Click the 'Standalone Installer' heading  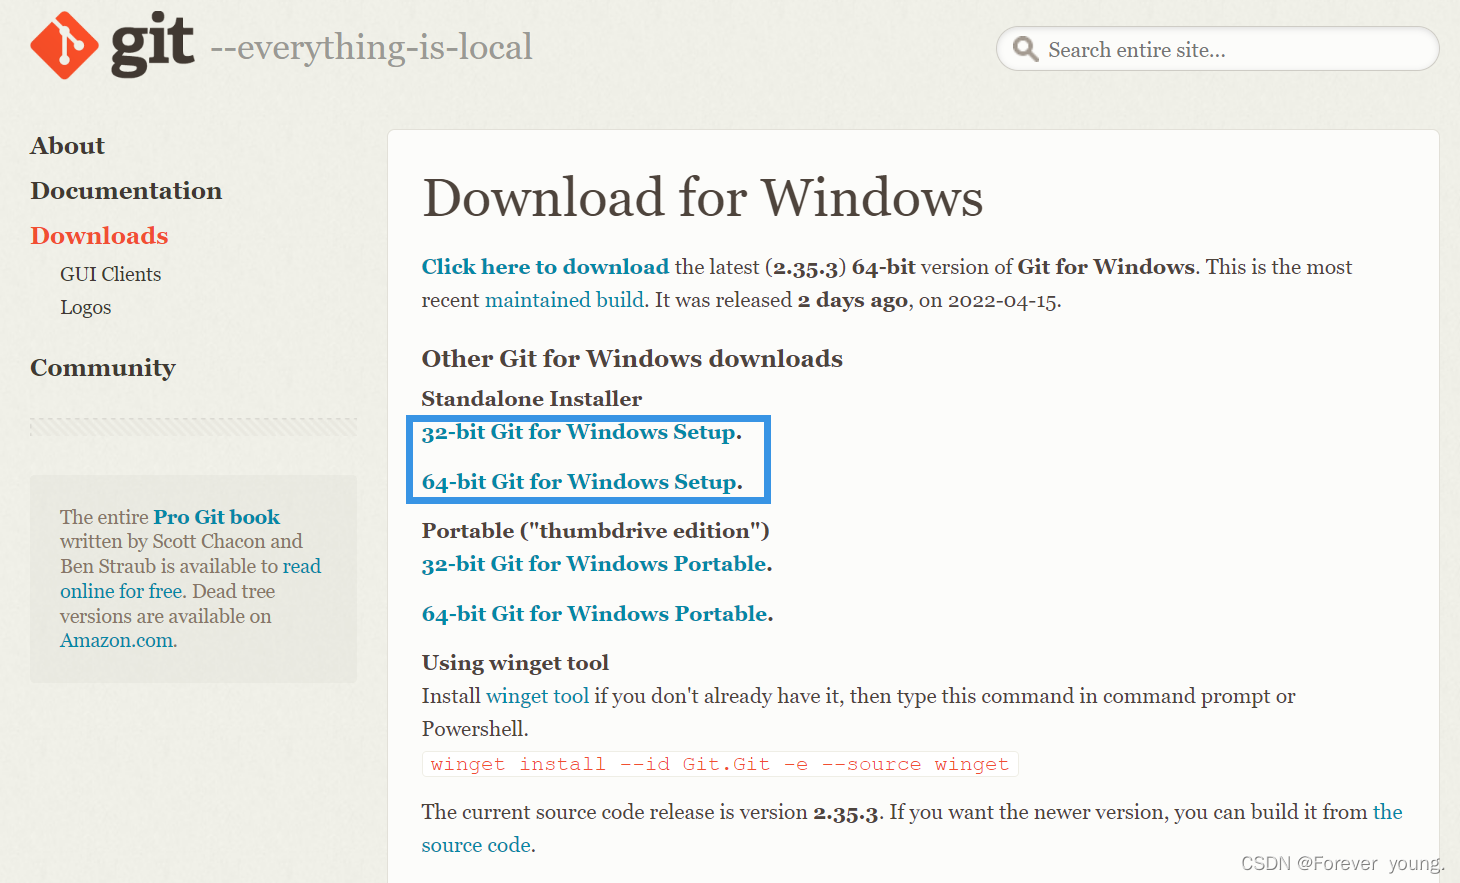point(532,399)
